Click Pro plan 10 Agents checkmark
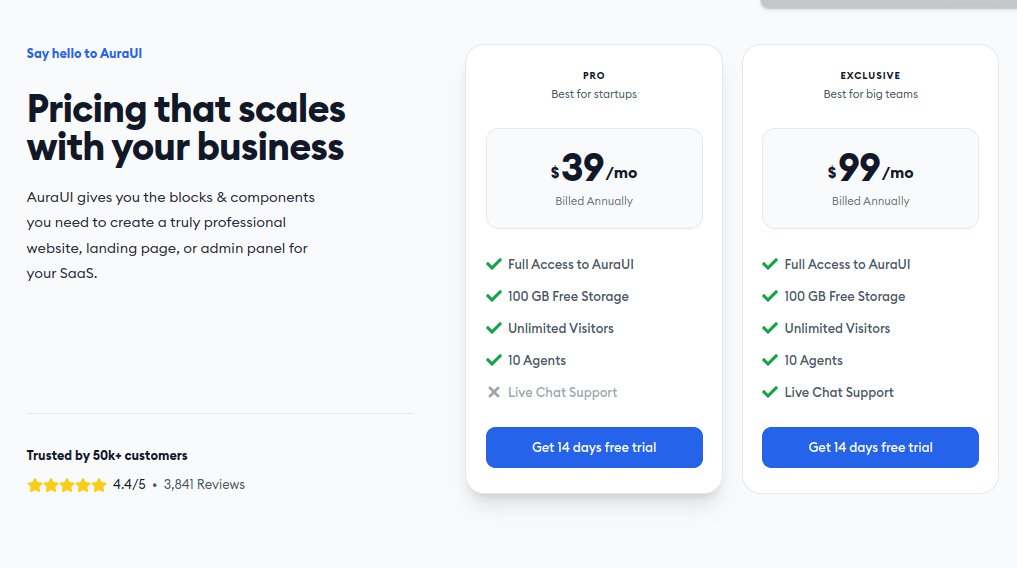This screenshot has height=568, width=1017. 494,360
